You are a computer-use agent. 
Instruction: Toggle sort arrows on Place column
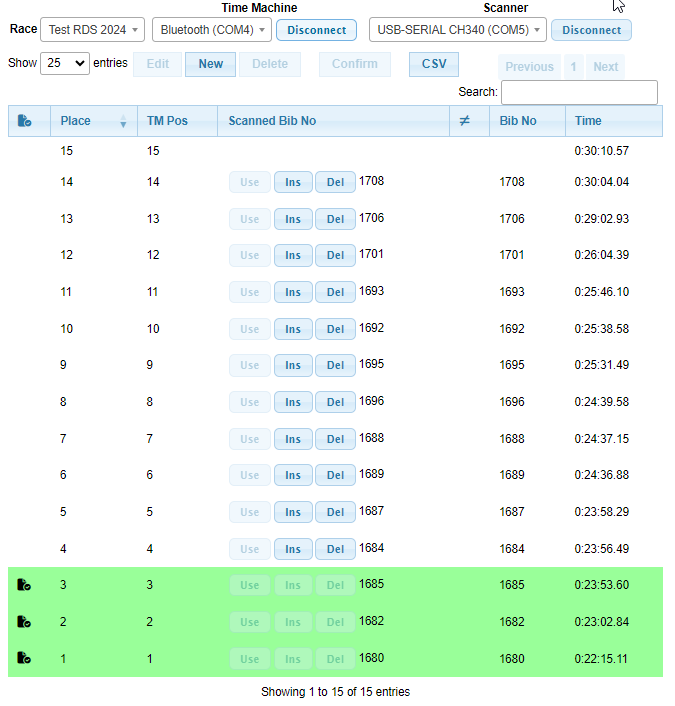123,121
